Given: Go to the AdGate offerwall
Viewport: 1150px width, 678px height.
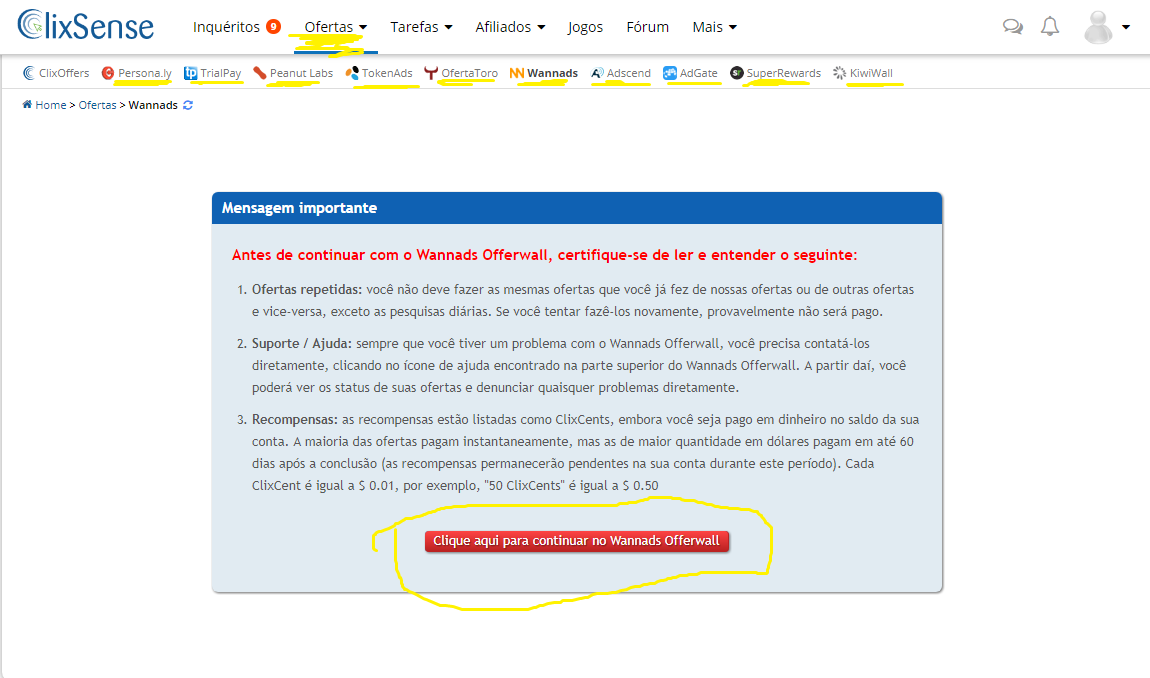Looking at the screenshot, I should [690, 73].
